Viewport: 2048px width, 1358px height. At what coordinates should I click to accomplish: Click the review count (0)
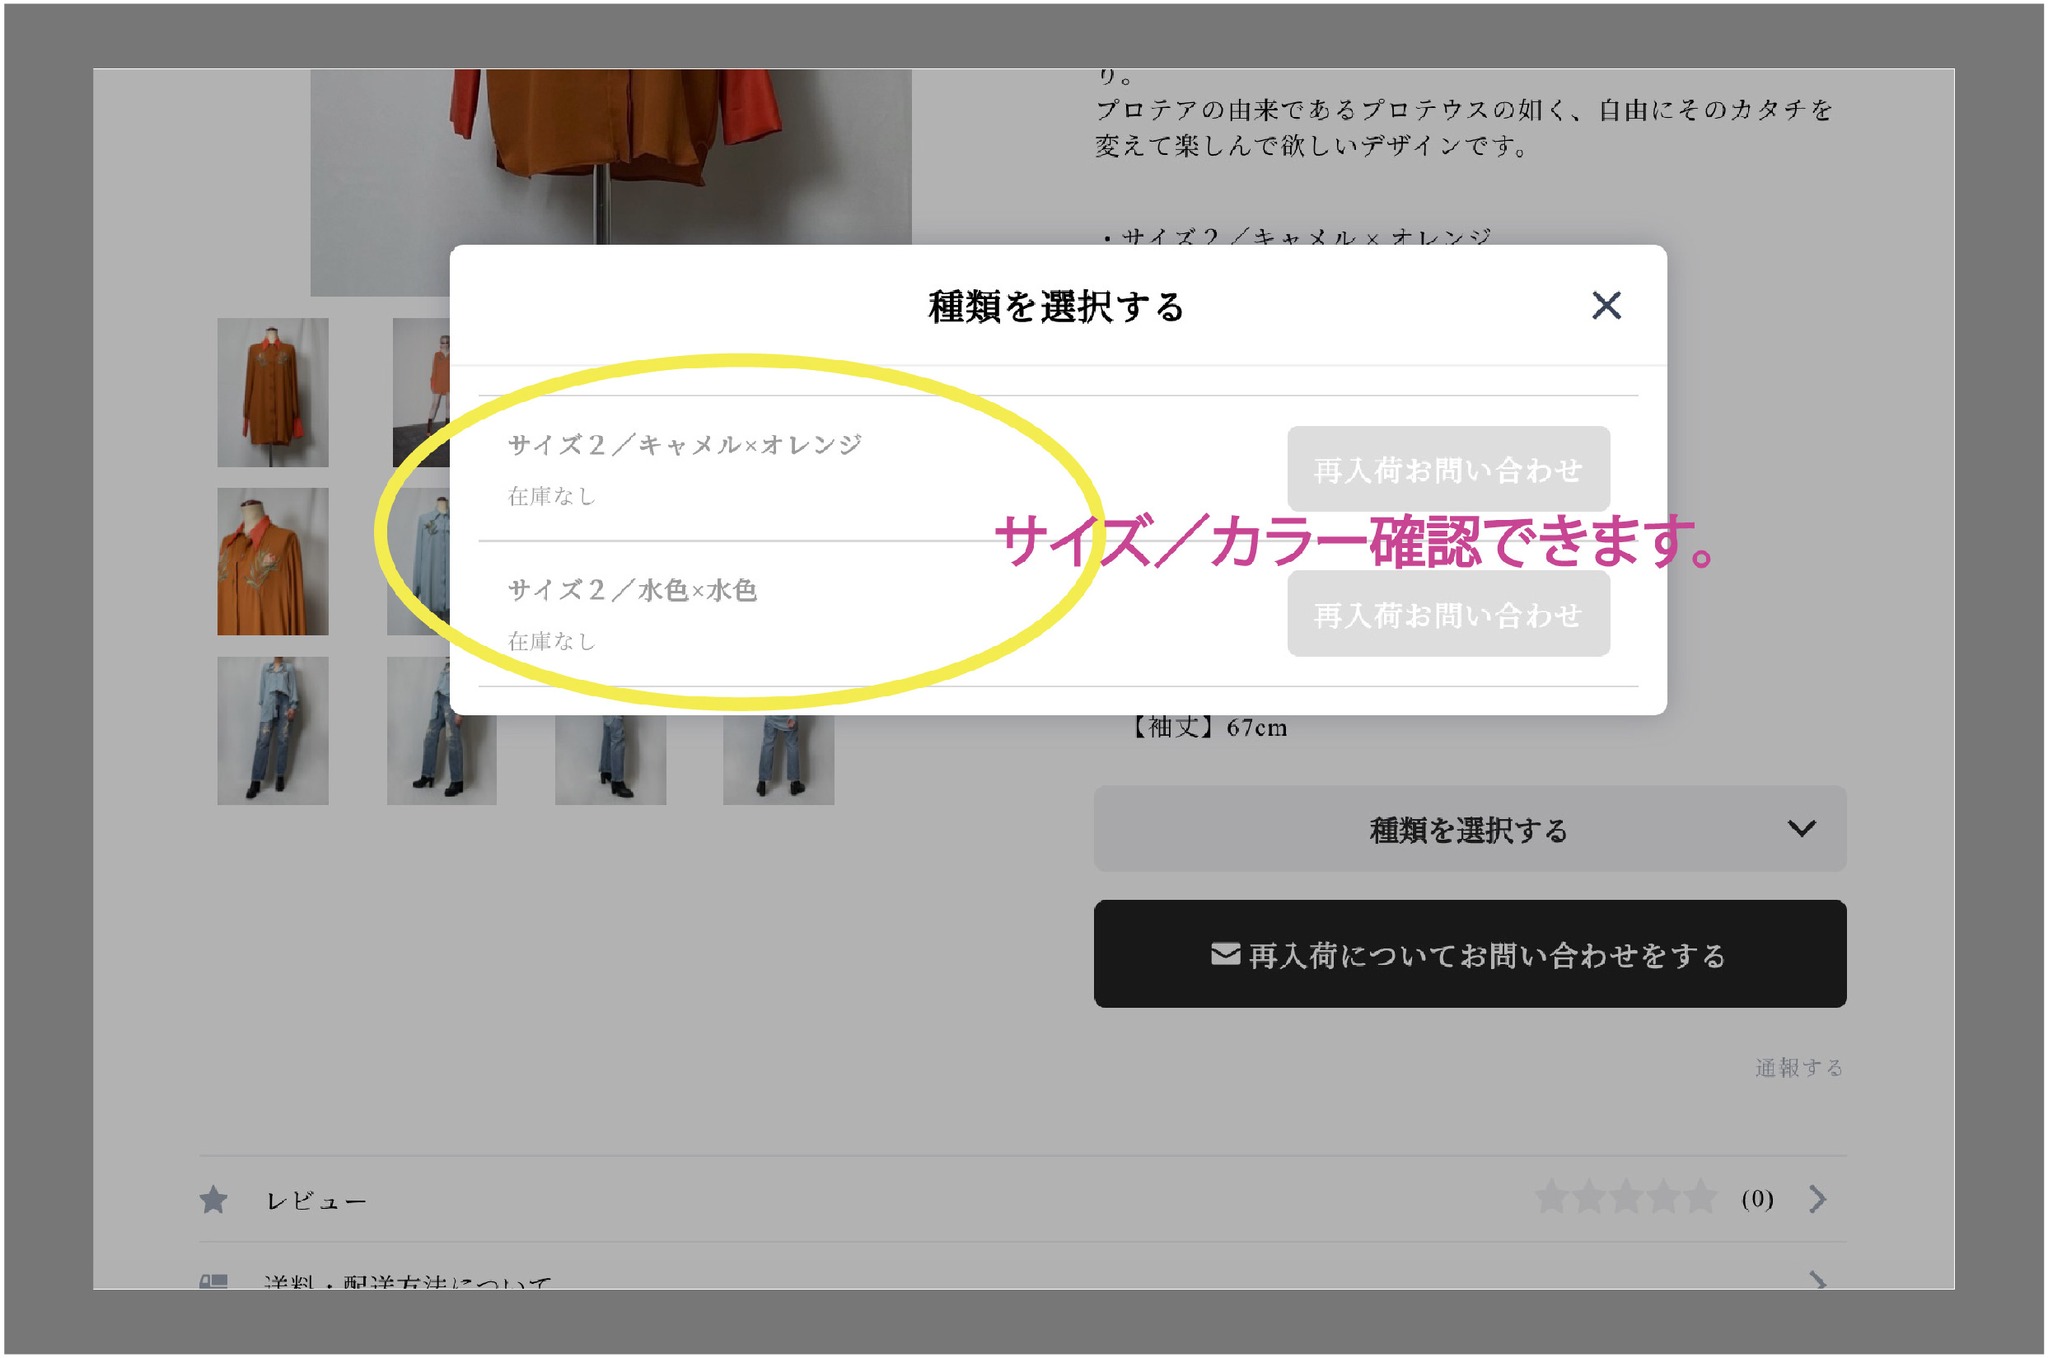click(x=1757, y=1198)
